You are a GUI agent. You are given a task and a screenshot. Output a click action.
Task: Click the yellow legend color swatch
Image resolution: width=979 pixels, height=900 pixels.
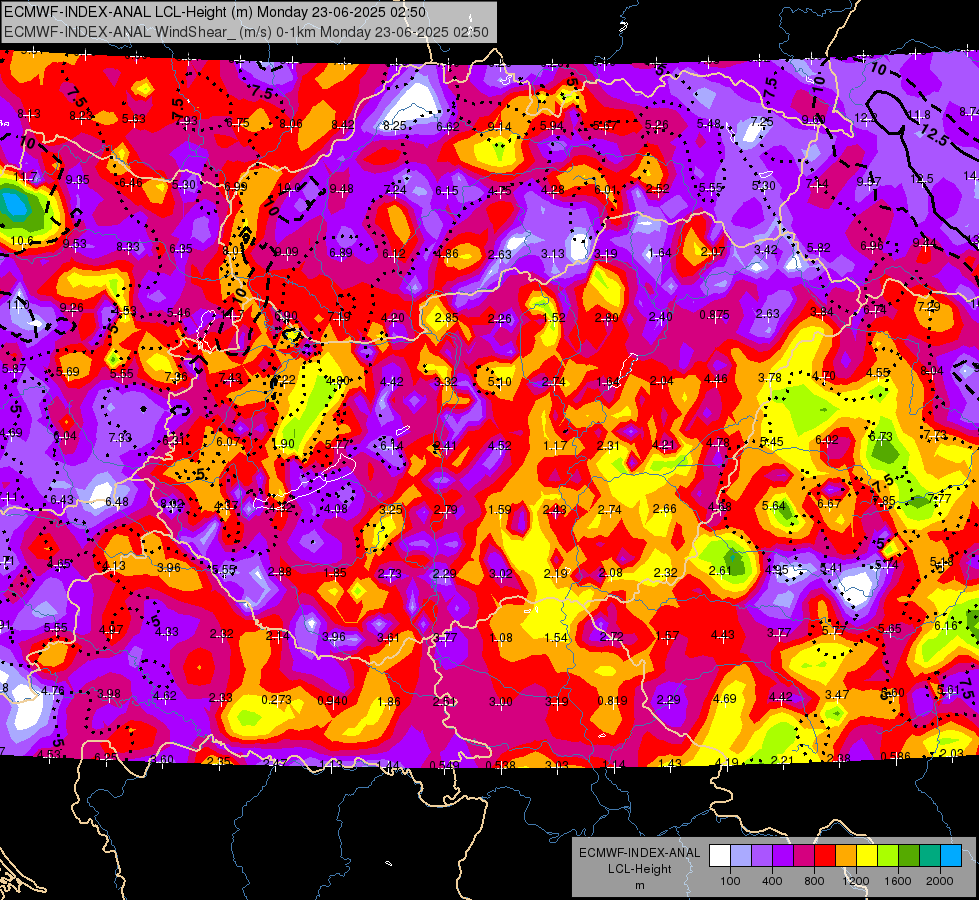(x=867, y=856)
